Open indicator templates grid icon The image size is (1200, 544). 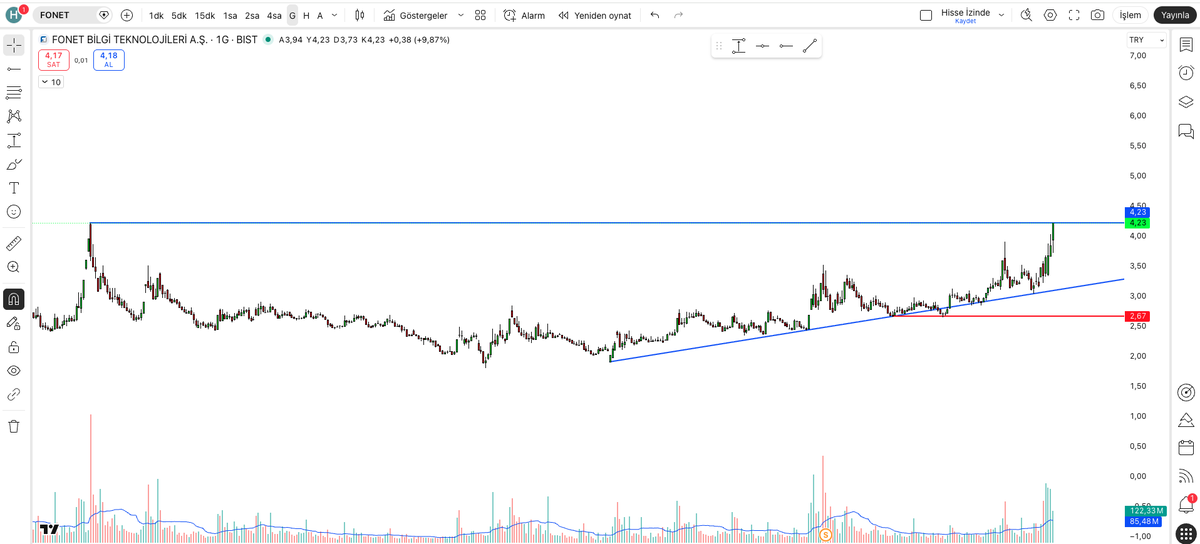click(x=480, y=15)
